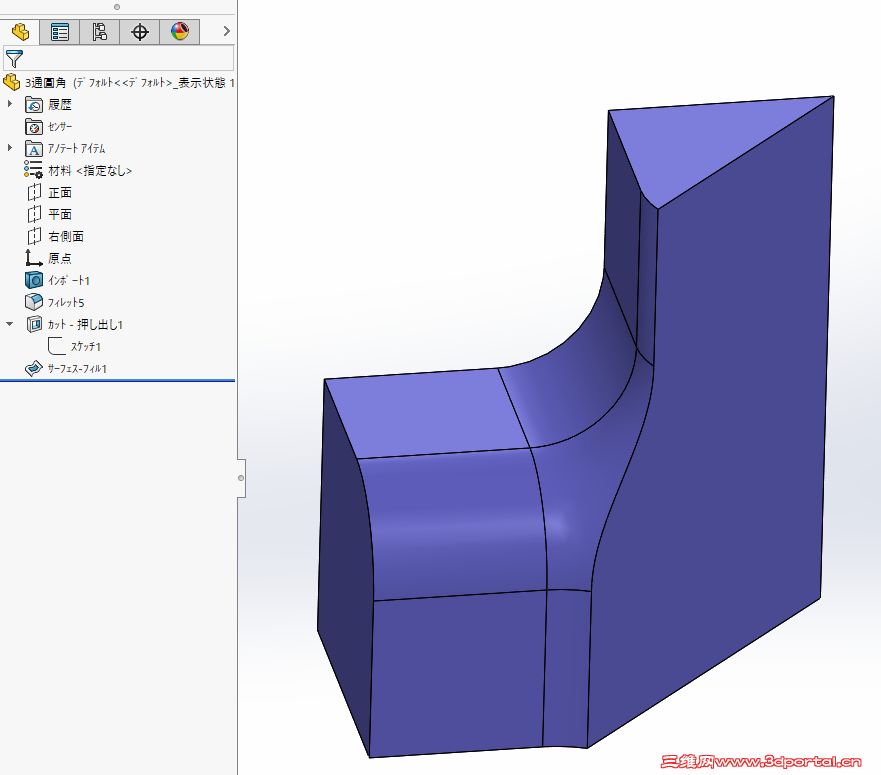Open the FeatureManager design tree tab
The height and width of the screenshot is (775, 881).
(20, 31)
